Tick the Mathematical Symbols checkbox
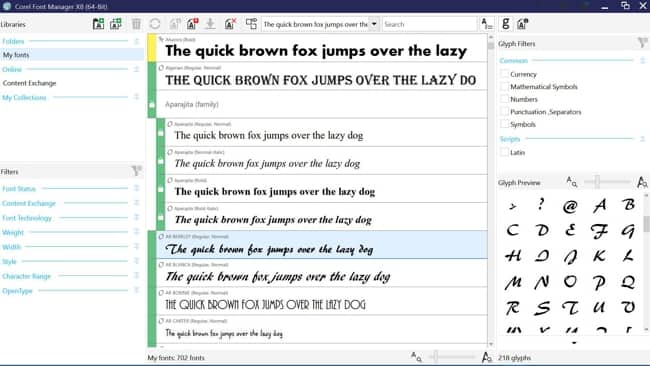Image resolution: width=650 pixels, height=366 pixels. [504, 86]
